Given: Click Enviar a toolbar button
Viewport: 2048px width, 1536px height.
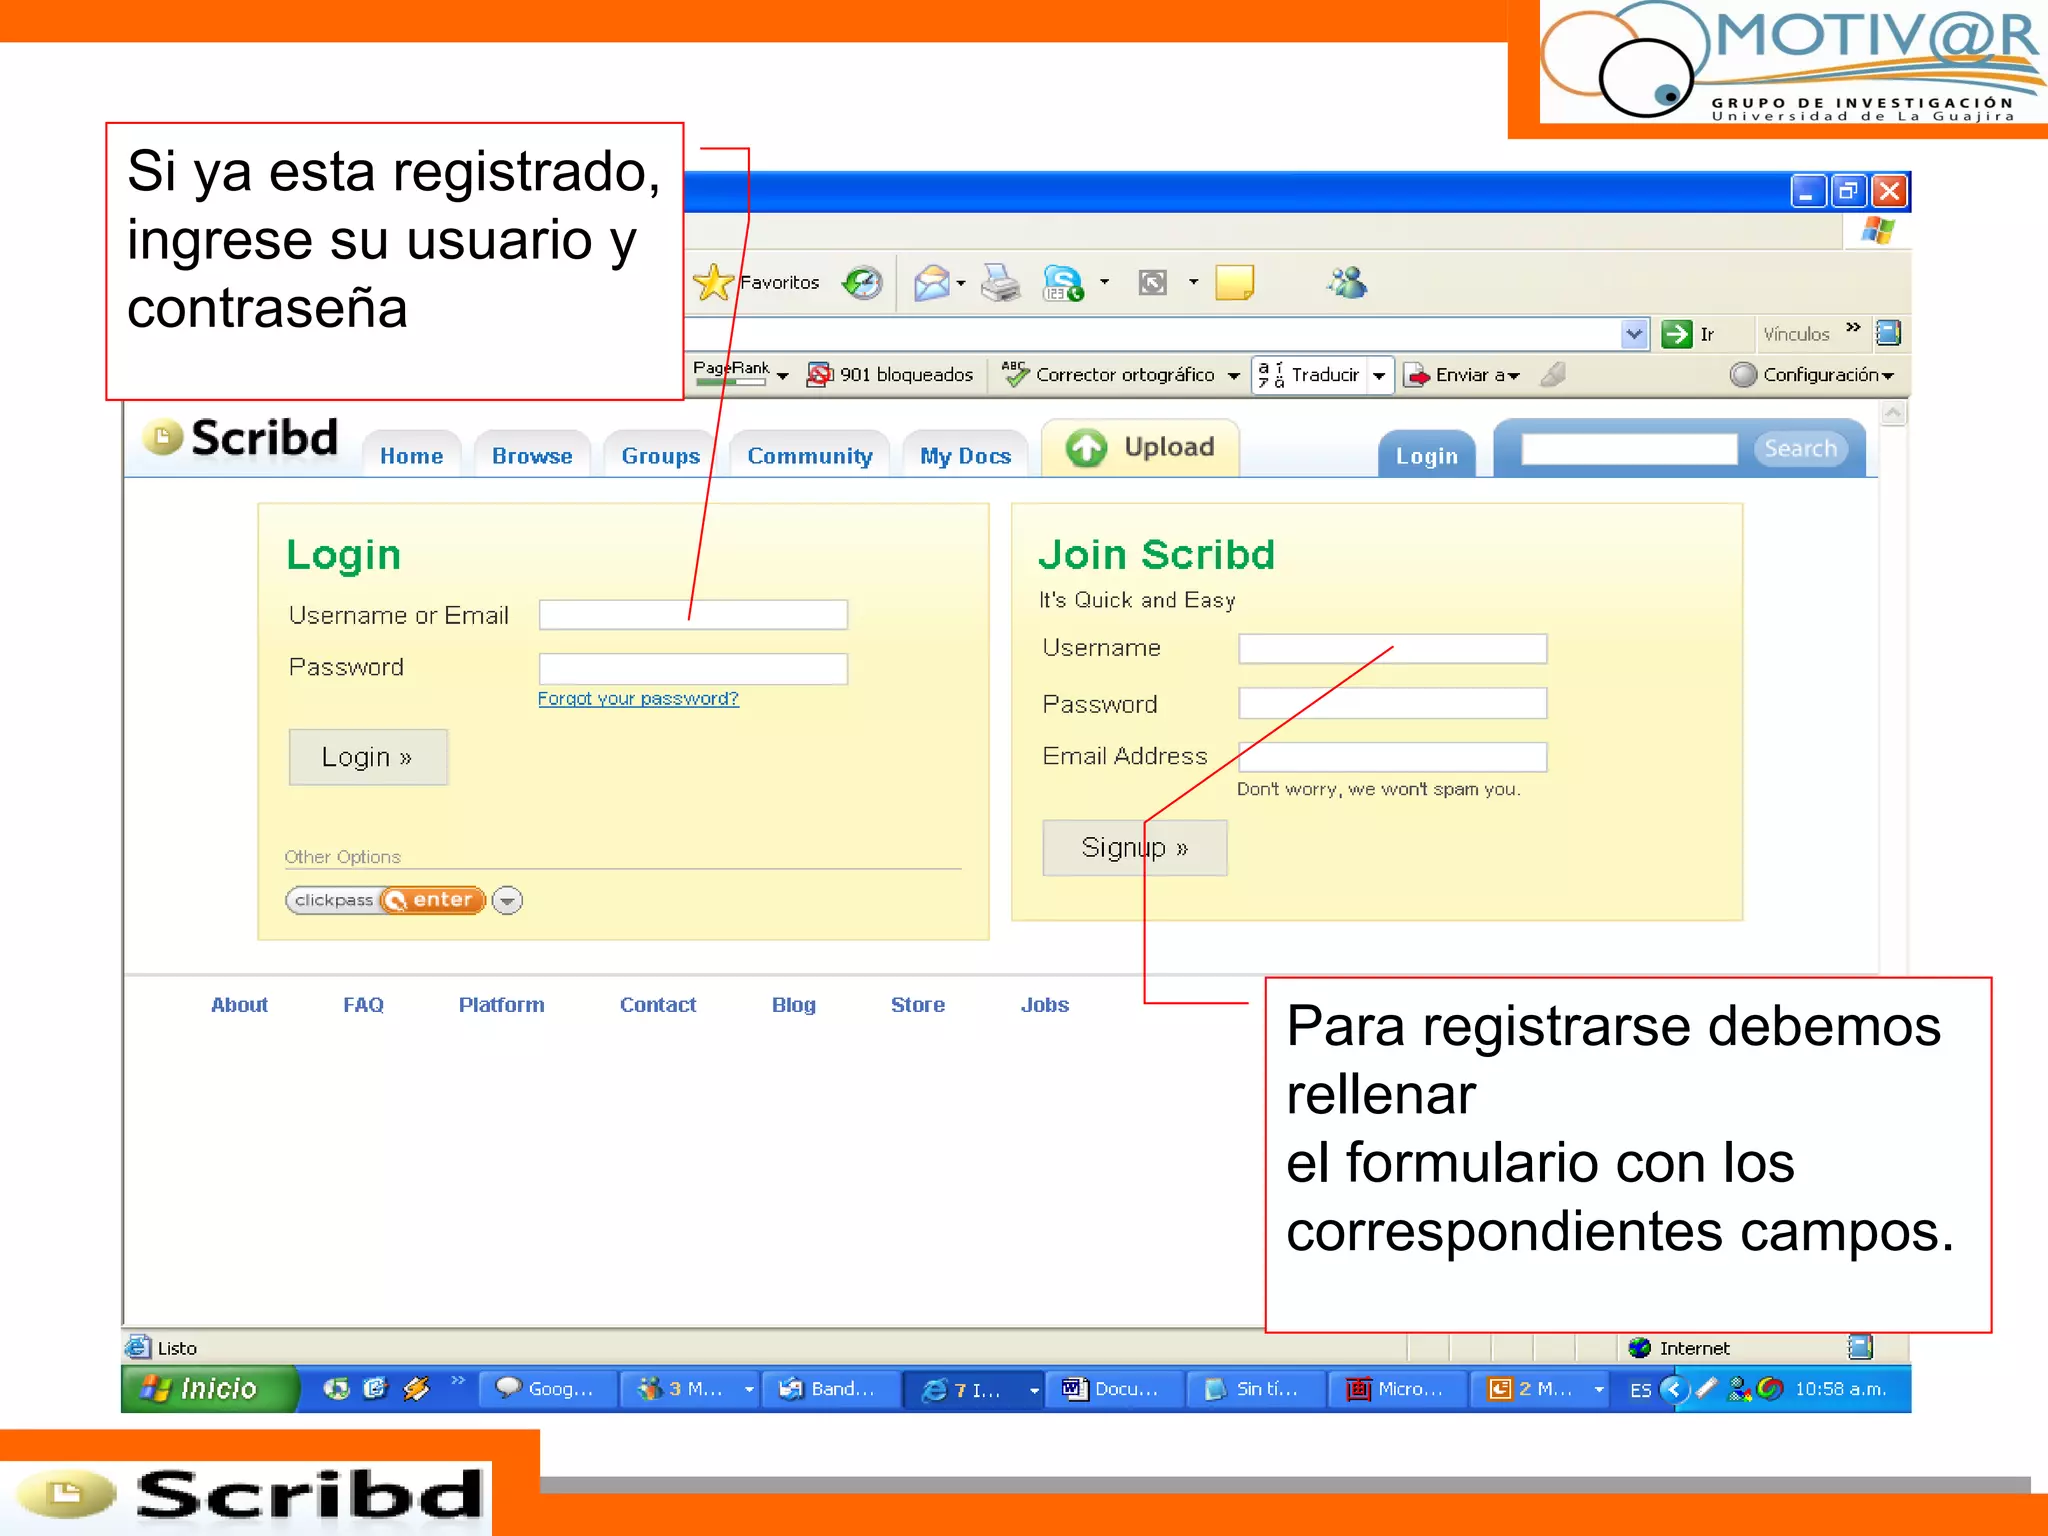Looking at the screenshot, I should (1462, 375).
